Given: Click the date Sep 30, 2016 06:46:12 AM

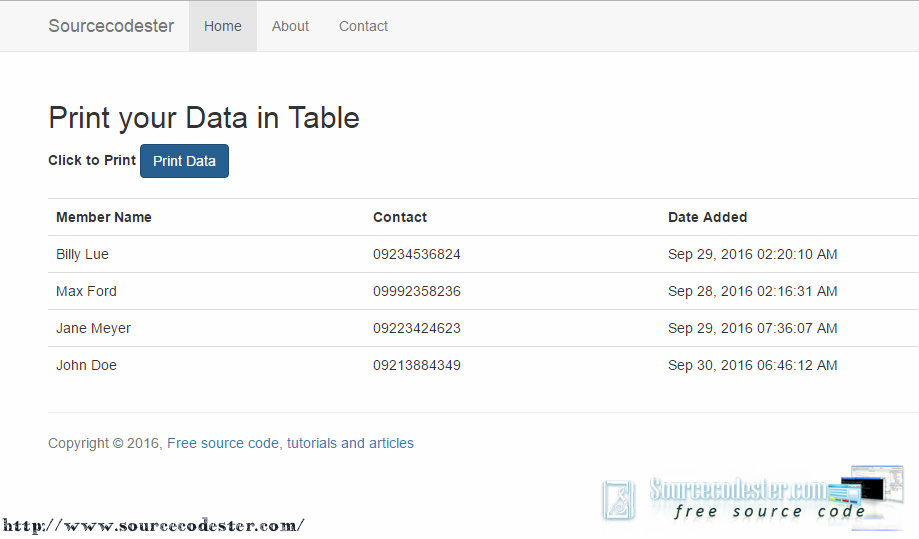Looking at the screenshot, I should pyautogui.click(x=753, y=365).
